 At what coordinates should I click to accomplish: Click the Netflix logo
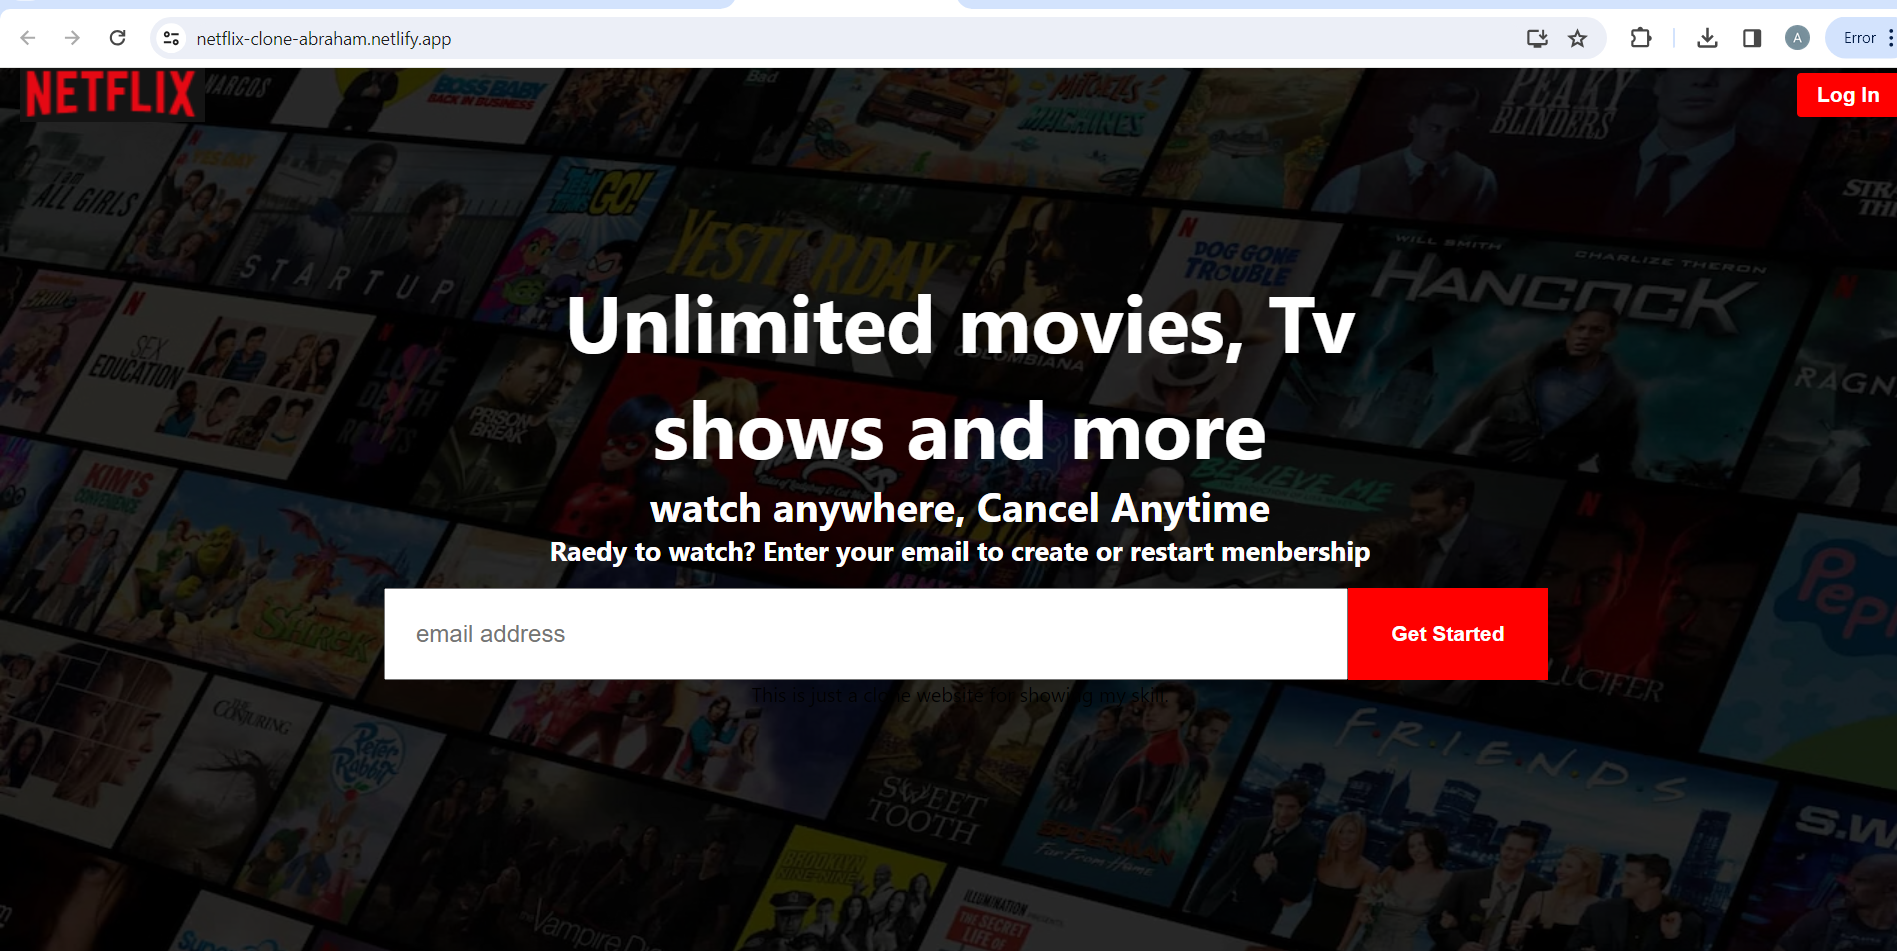pos(110,95)
